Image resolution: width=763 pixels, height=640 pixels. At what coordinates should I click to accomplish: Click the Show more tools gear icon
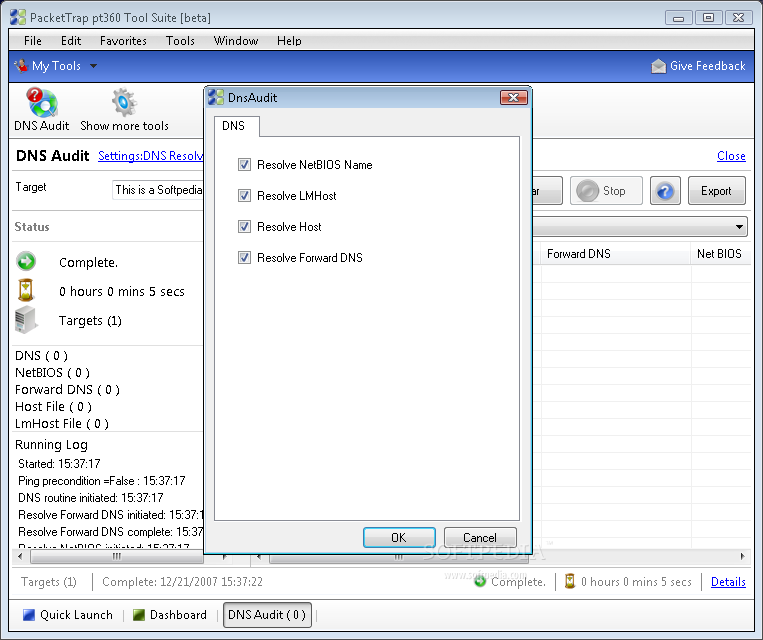coord(124,103)
